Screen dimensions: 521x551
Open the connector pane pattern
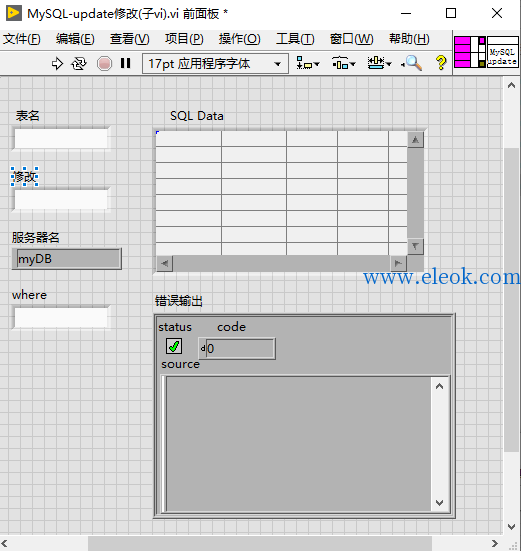pyautogui.click(x=470, y=52)
